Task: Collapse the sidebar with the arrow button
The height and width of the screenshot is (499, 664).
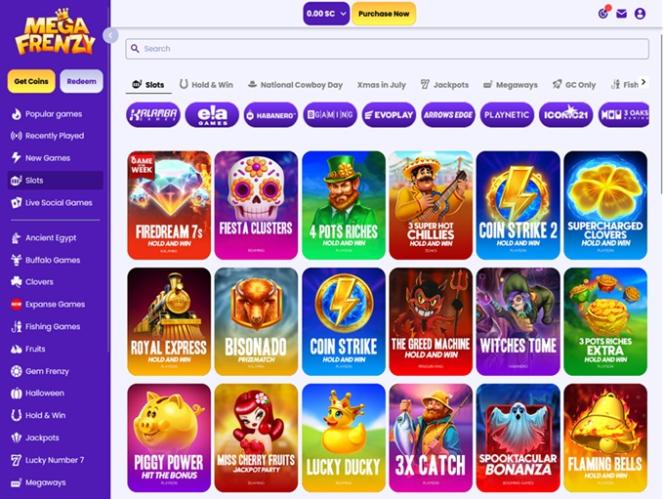Action: pyautogui.click(x=110, y=35)
